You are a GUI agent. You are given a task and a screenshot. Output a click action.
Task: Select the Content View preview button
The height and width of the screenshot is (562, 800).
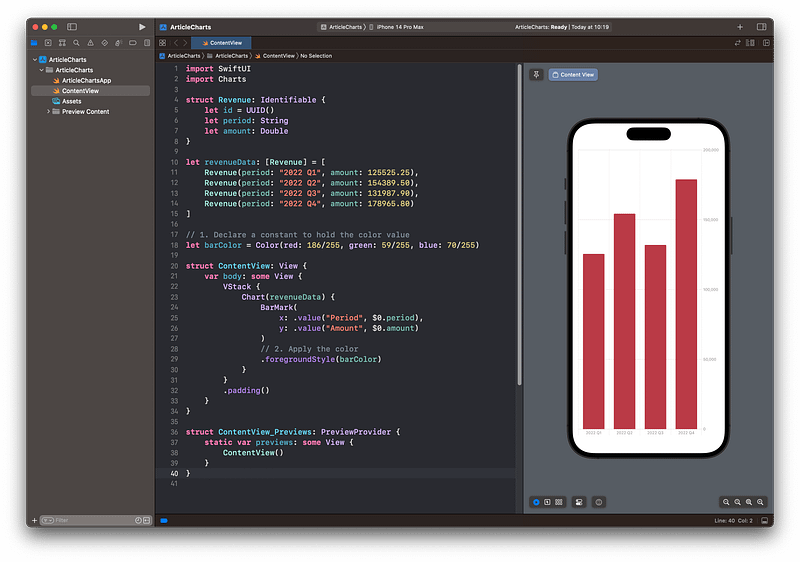pos(573,74)
